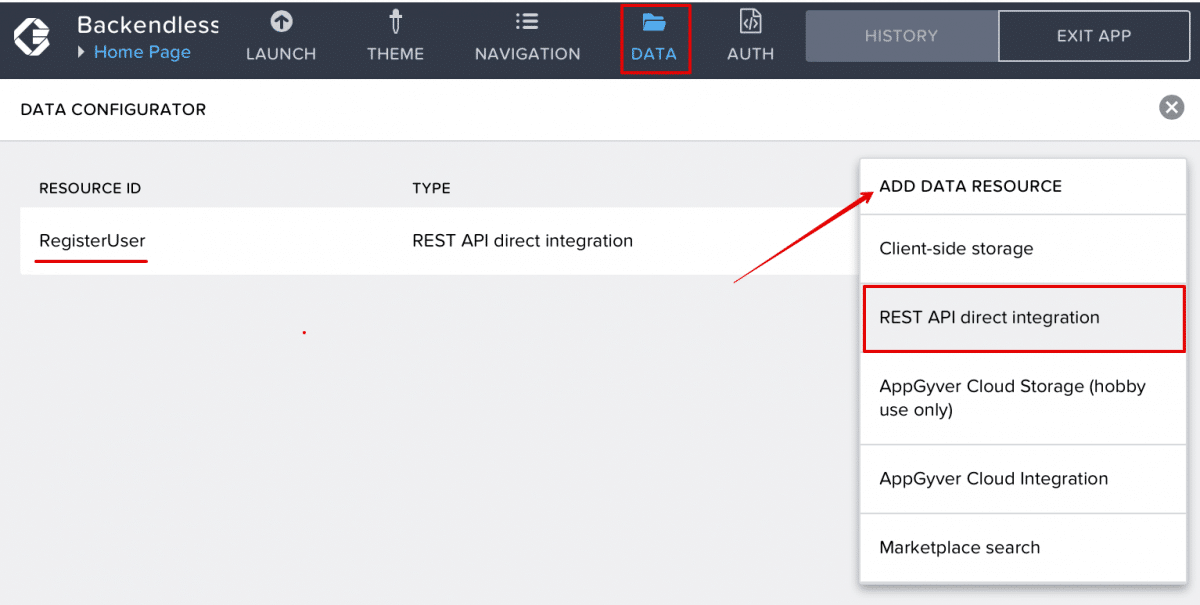
Task: Click Exit App button
Action: 1093,35
